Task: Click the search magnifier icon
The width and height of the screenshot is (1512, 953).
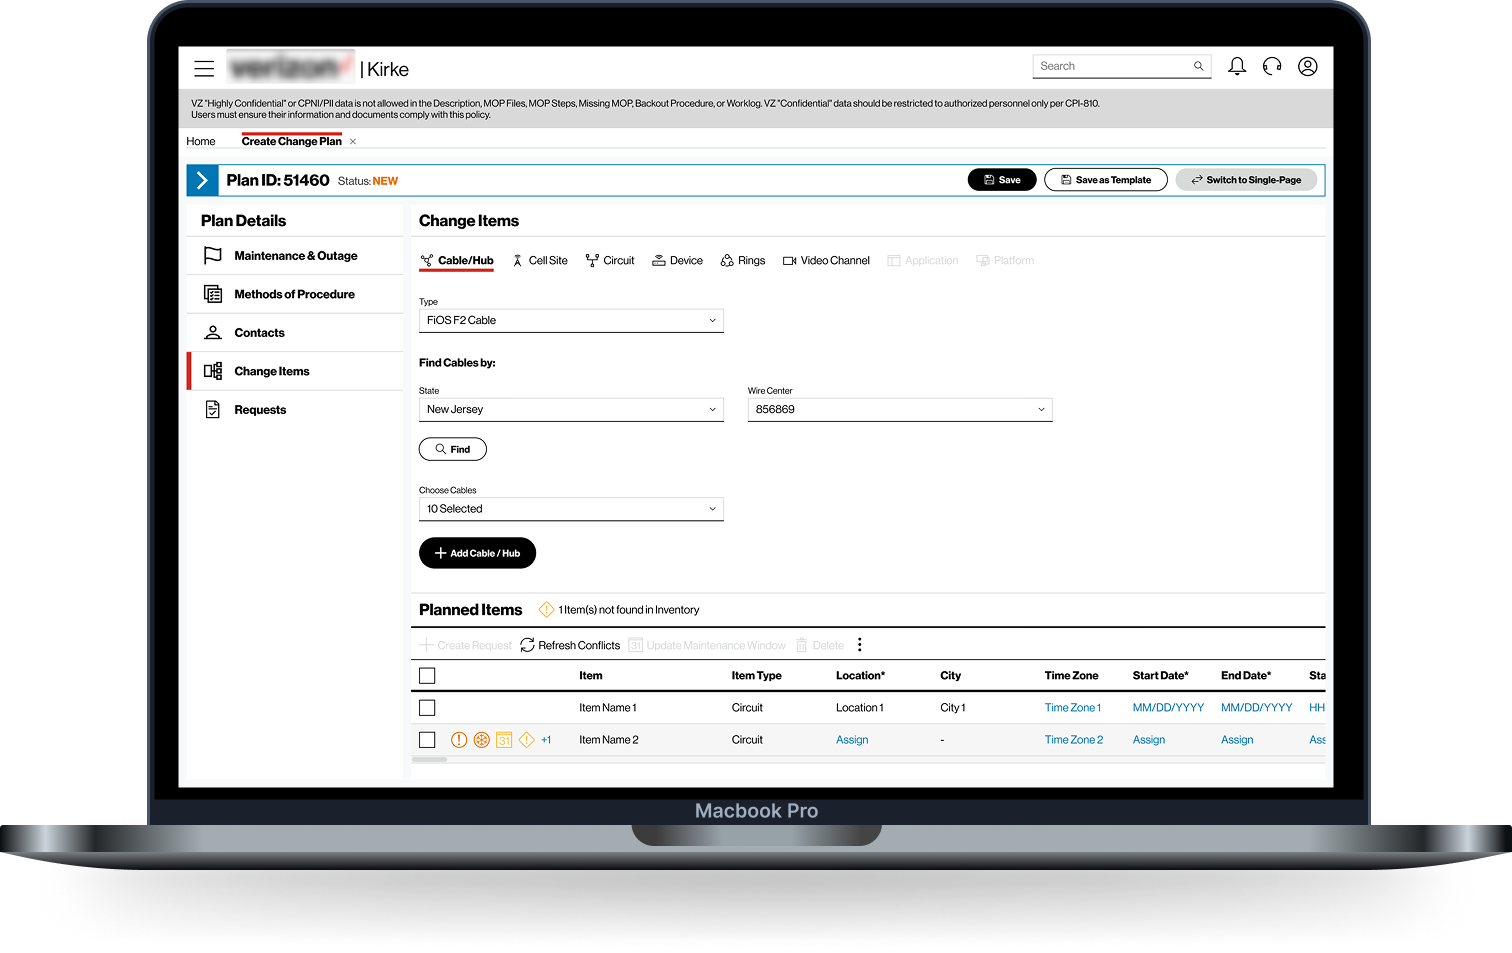Action: (1198, 66)
